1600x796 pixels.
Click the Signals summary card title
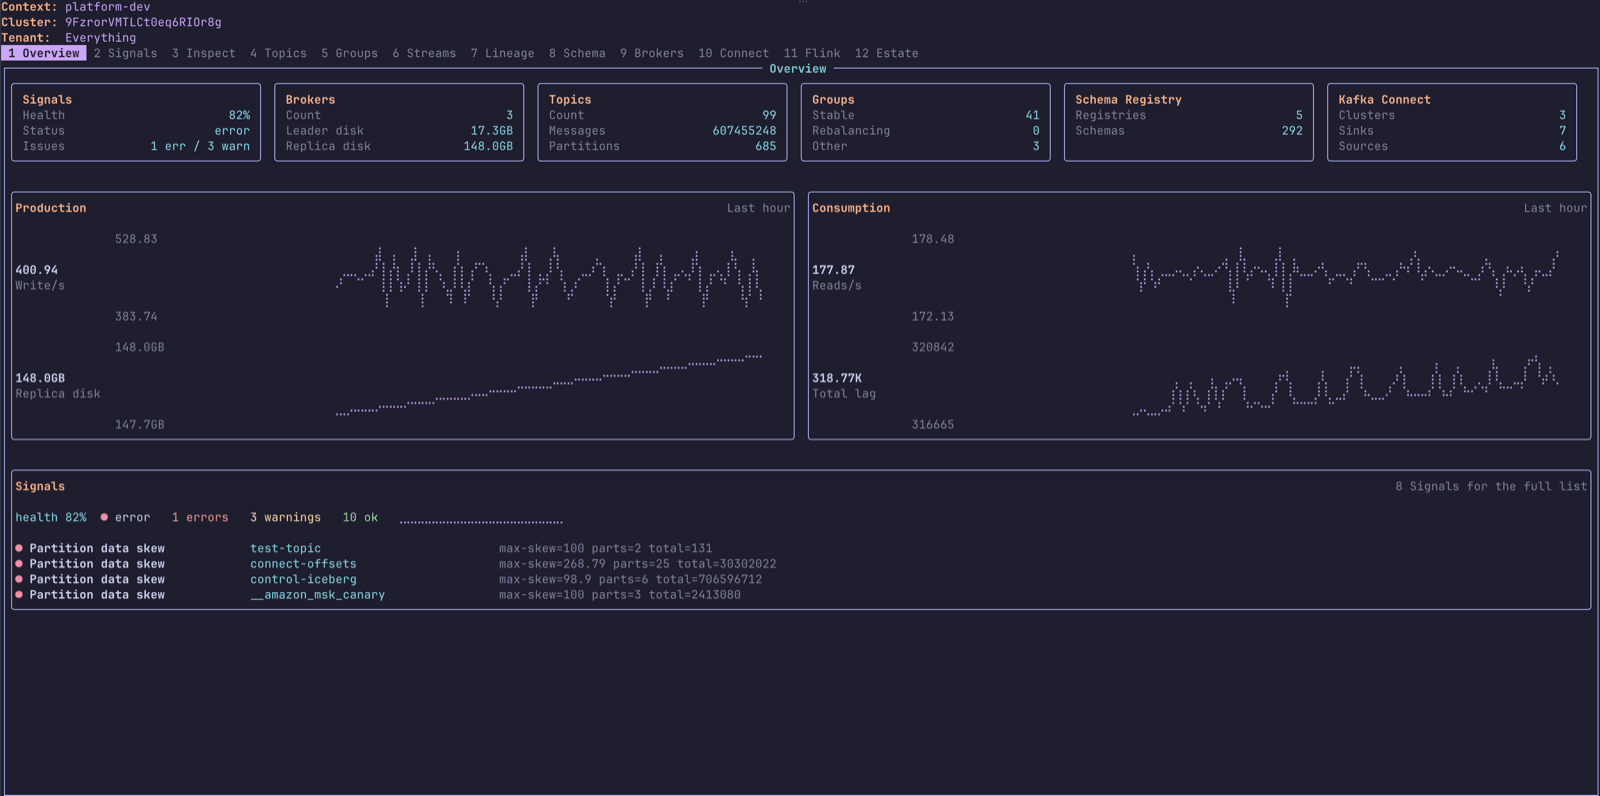(47, 99)
